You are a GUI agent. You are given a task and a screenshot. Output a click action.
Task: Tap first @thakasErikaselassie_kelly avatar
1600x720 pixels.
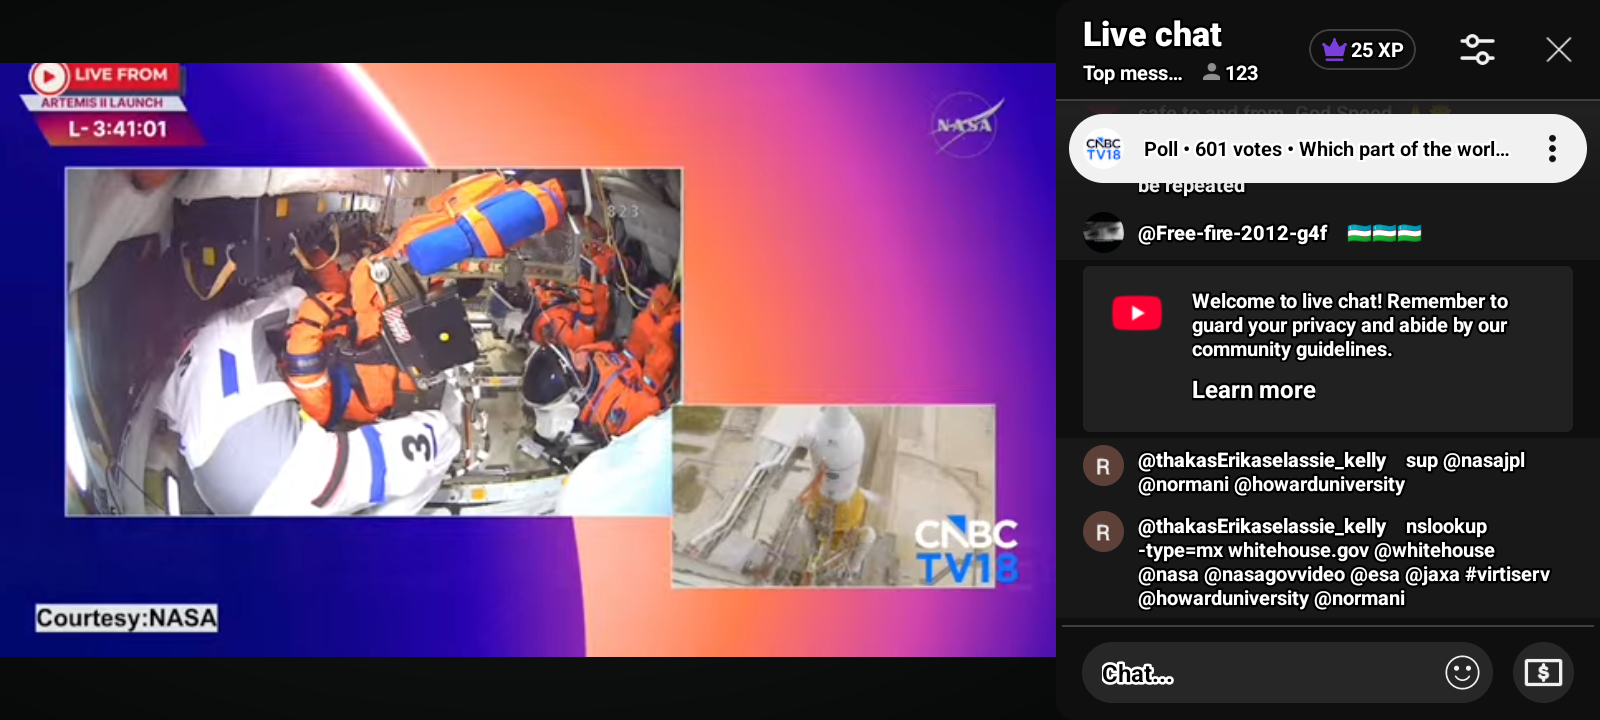(x=1103, y=467)
